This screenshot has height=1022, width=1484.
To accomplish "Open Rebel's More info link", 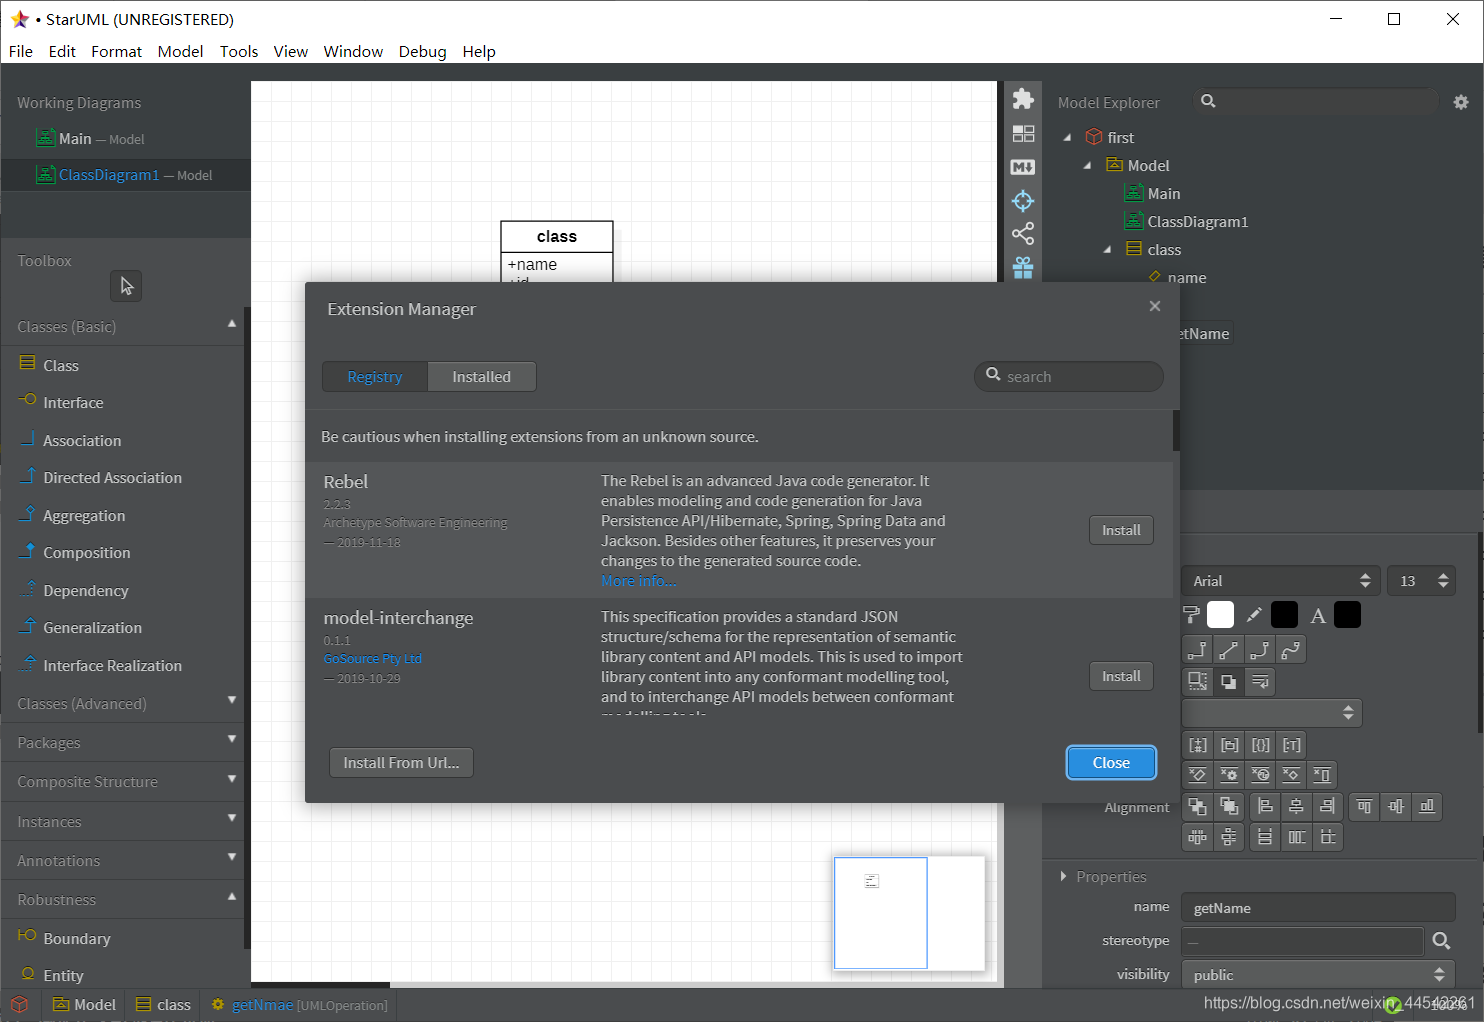I will pyautogui.click(x=638, y=581).
